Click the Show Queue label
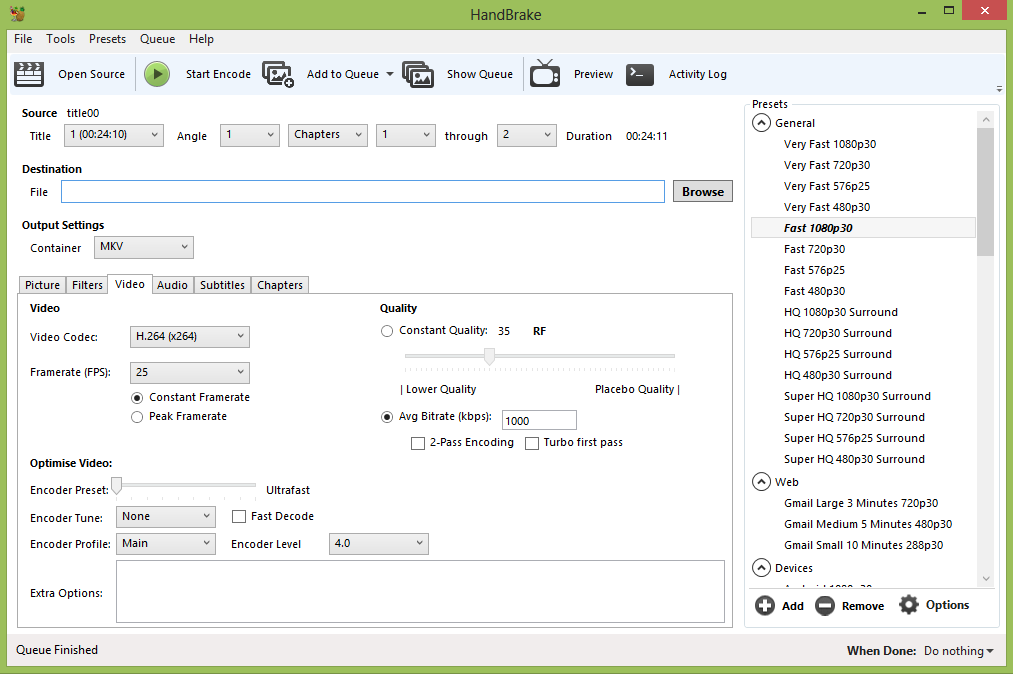The width and height of the screenshot is (1013, 674). (480, 74)
